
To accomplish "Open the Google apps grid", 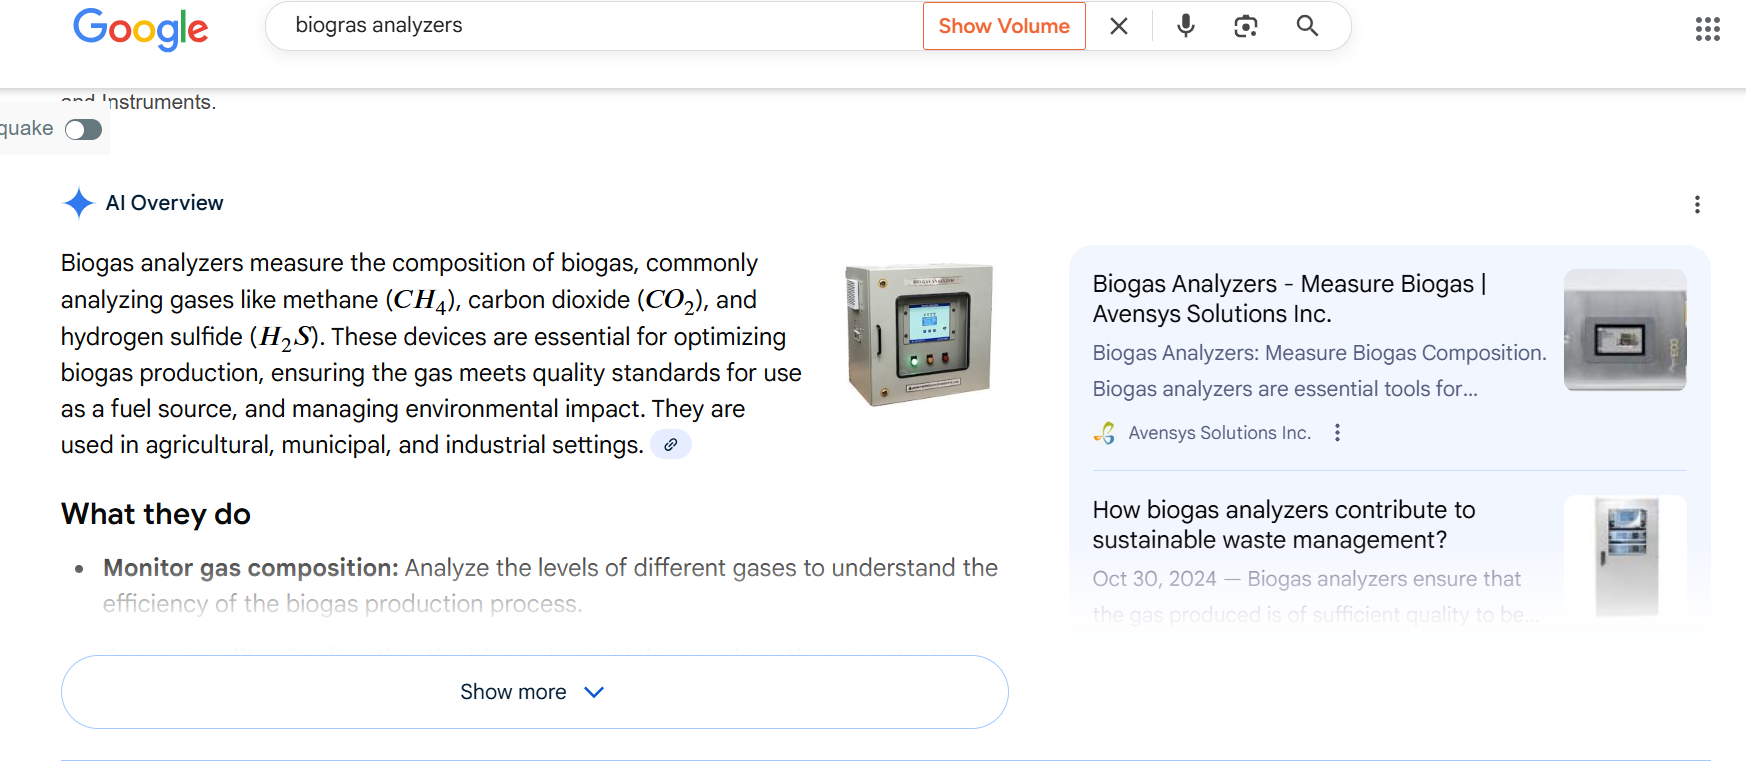I will tap(1707, 29).
